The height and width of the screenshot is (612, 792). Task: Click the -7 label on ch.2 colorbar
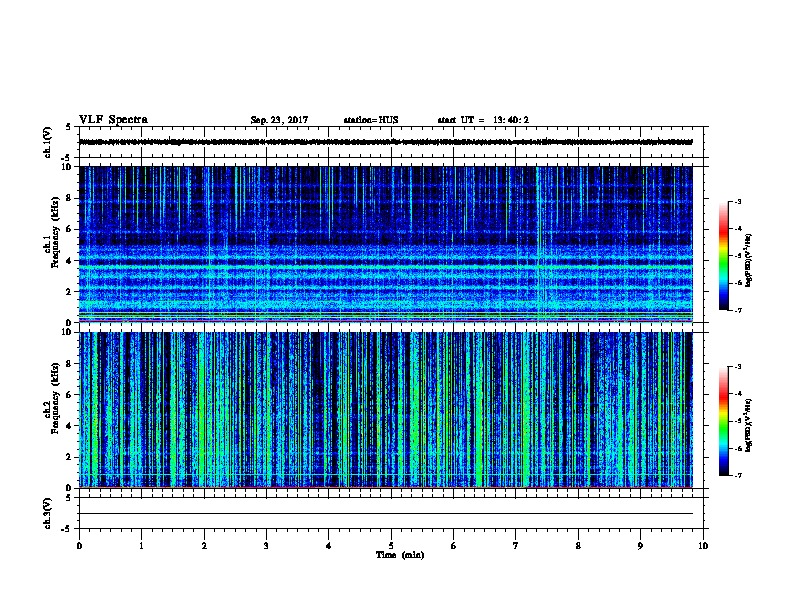tap(738, 475)
